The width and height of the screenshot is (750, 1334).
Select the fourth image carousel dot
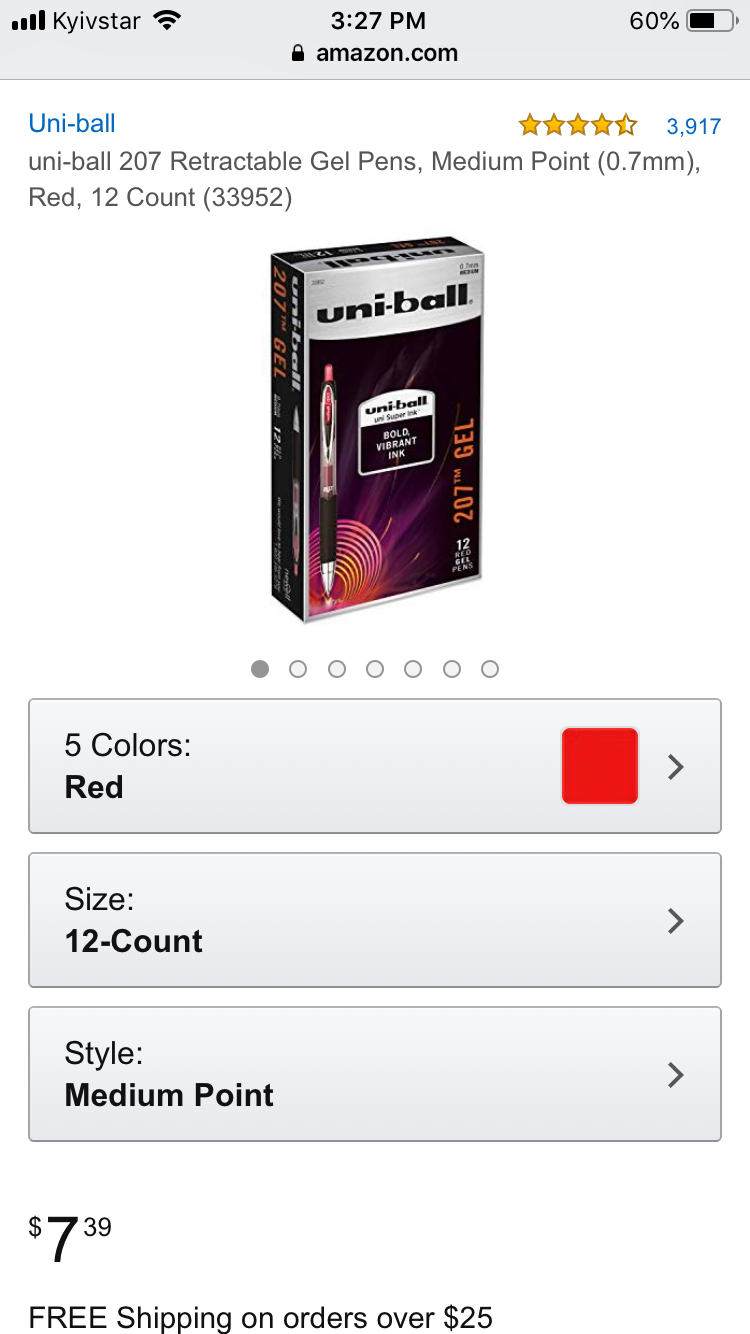coord(375,669)
